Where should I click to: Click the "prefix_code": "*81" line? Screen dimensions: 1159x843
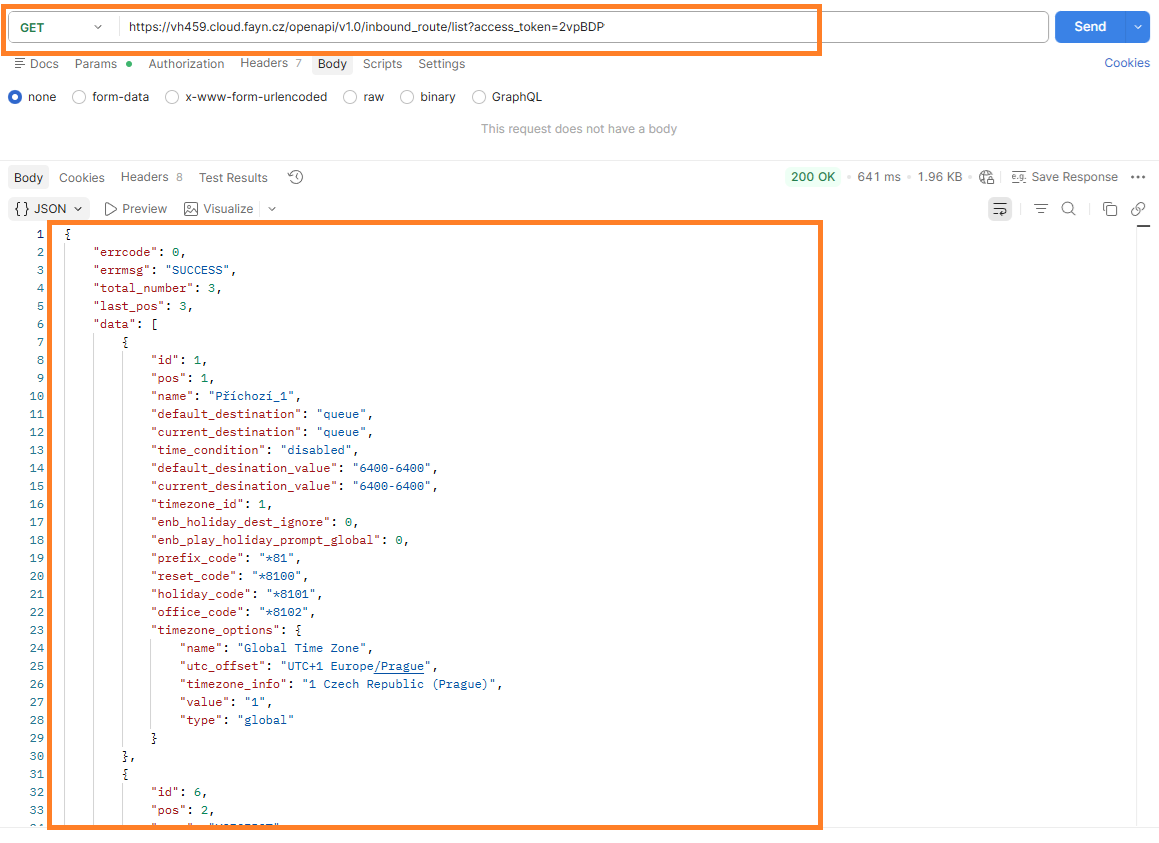[226, 558]
